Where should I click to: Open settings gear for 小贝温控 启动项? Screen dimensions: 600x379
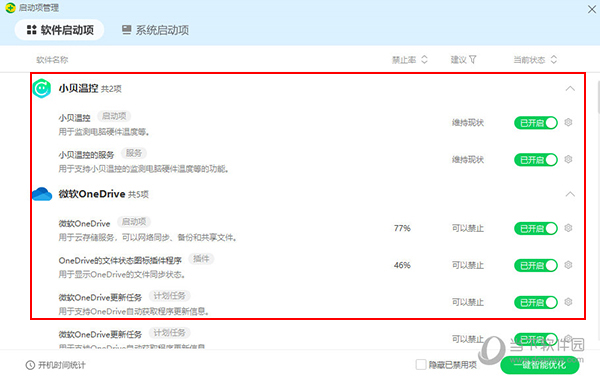pos(568,123)
